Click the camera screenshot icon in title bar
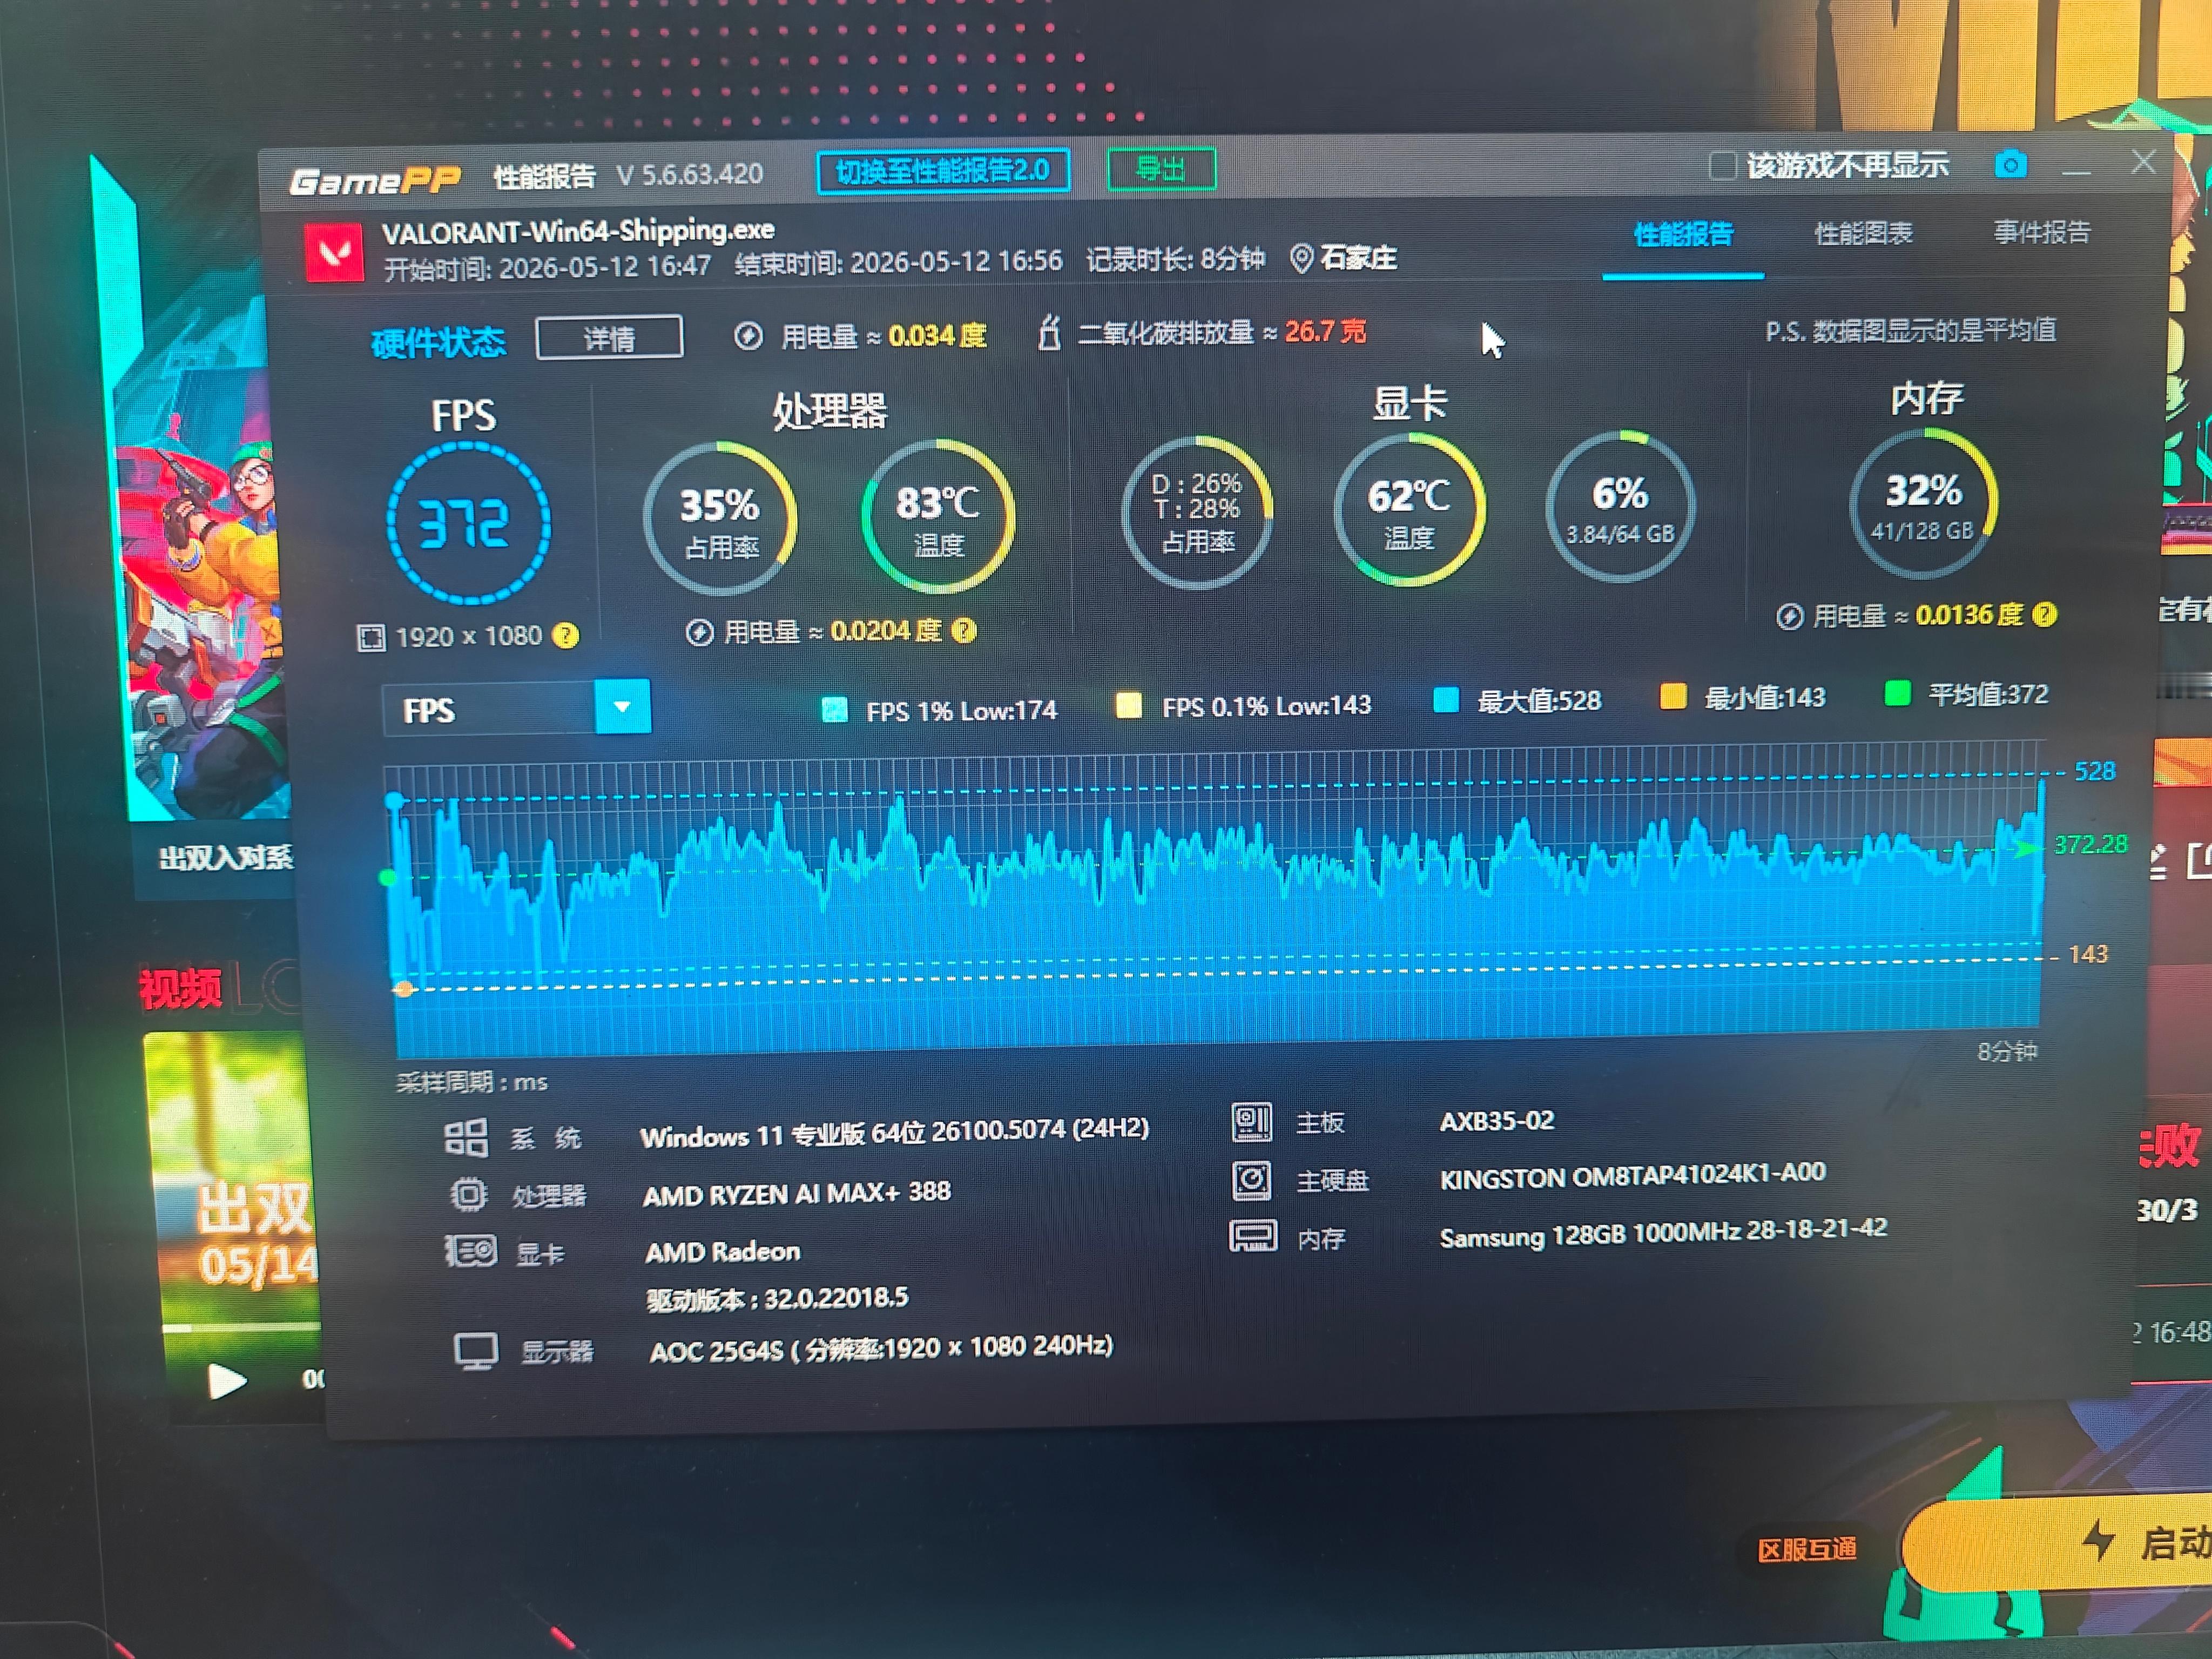This screenshot has height=1659, width=2212. [x=2010, y=165]
